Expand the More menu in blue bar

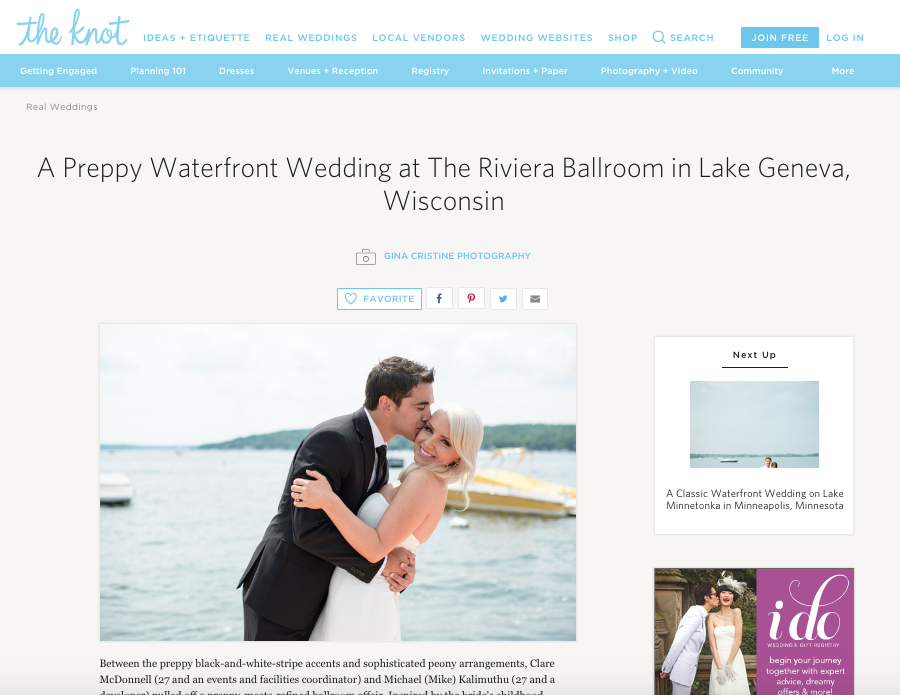point(843,71)
